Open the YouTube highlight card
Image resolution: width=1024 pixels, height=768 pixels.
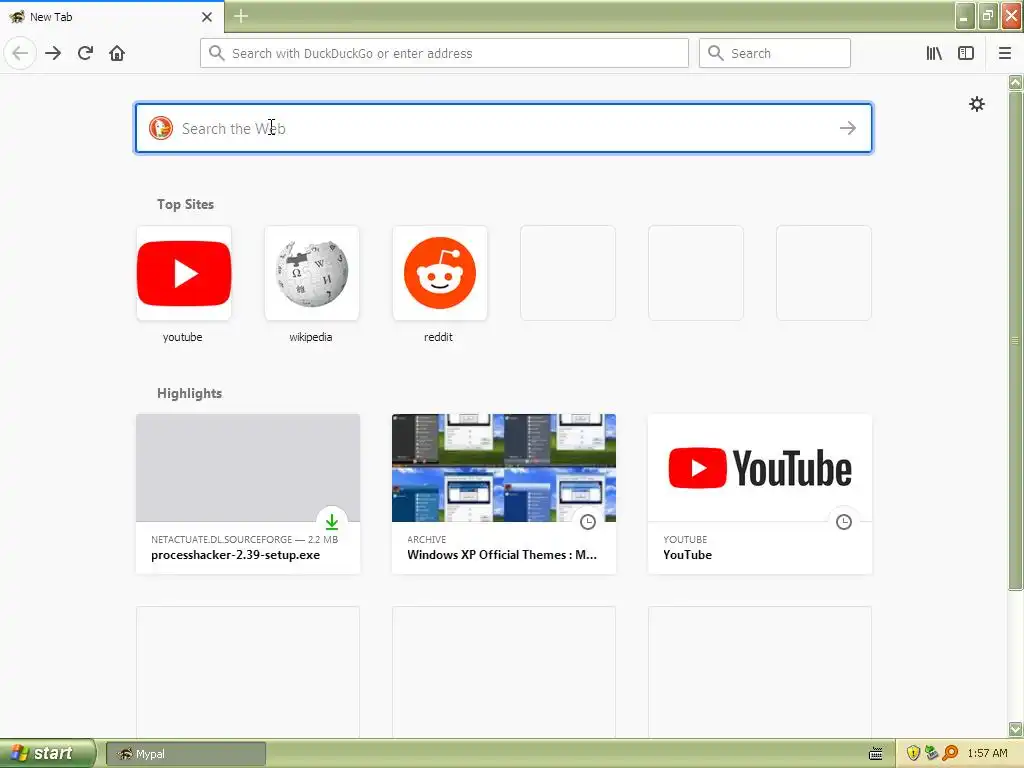tap(760, 494)
